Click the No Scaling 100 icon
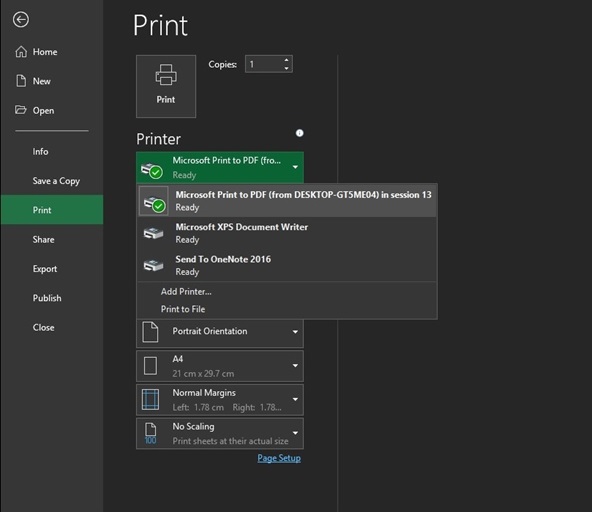This screenshot has height=512, width=592. click(x=150, y=433)
